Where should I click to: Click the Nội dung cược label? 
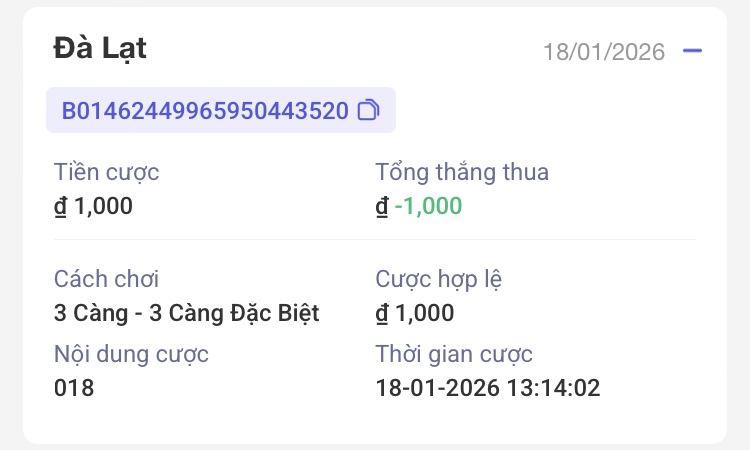click(131, 354)
